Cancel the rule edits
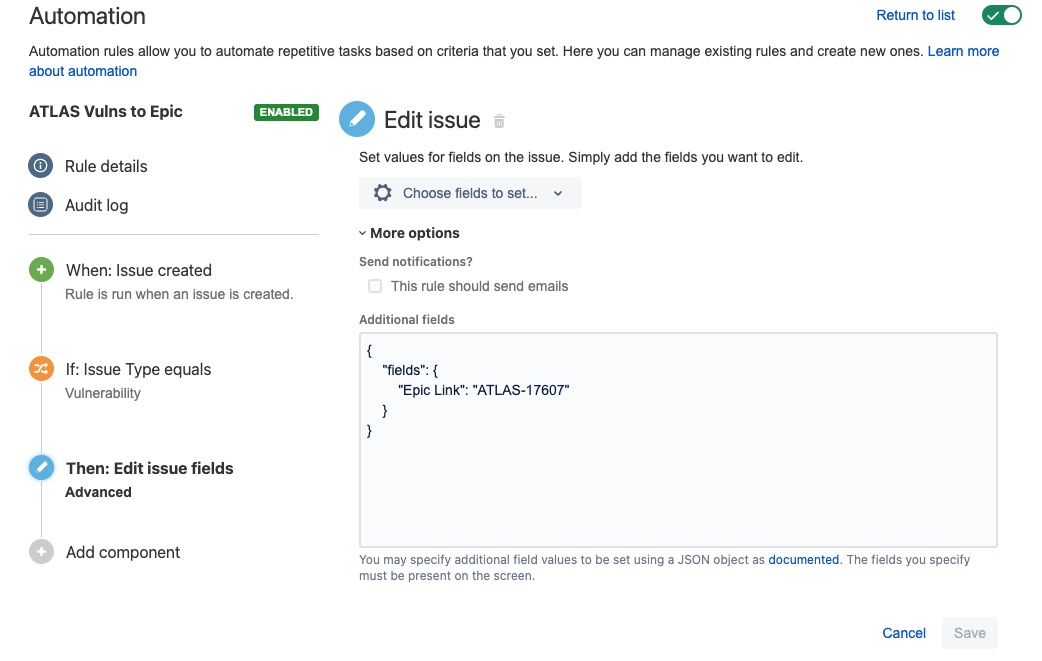Screen dimensions: 1042x661 (904, 633)
